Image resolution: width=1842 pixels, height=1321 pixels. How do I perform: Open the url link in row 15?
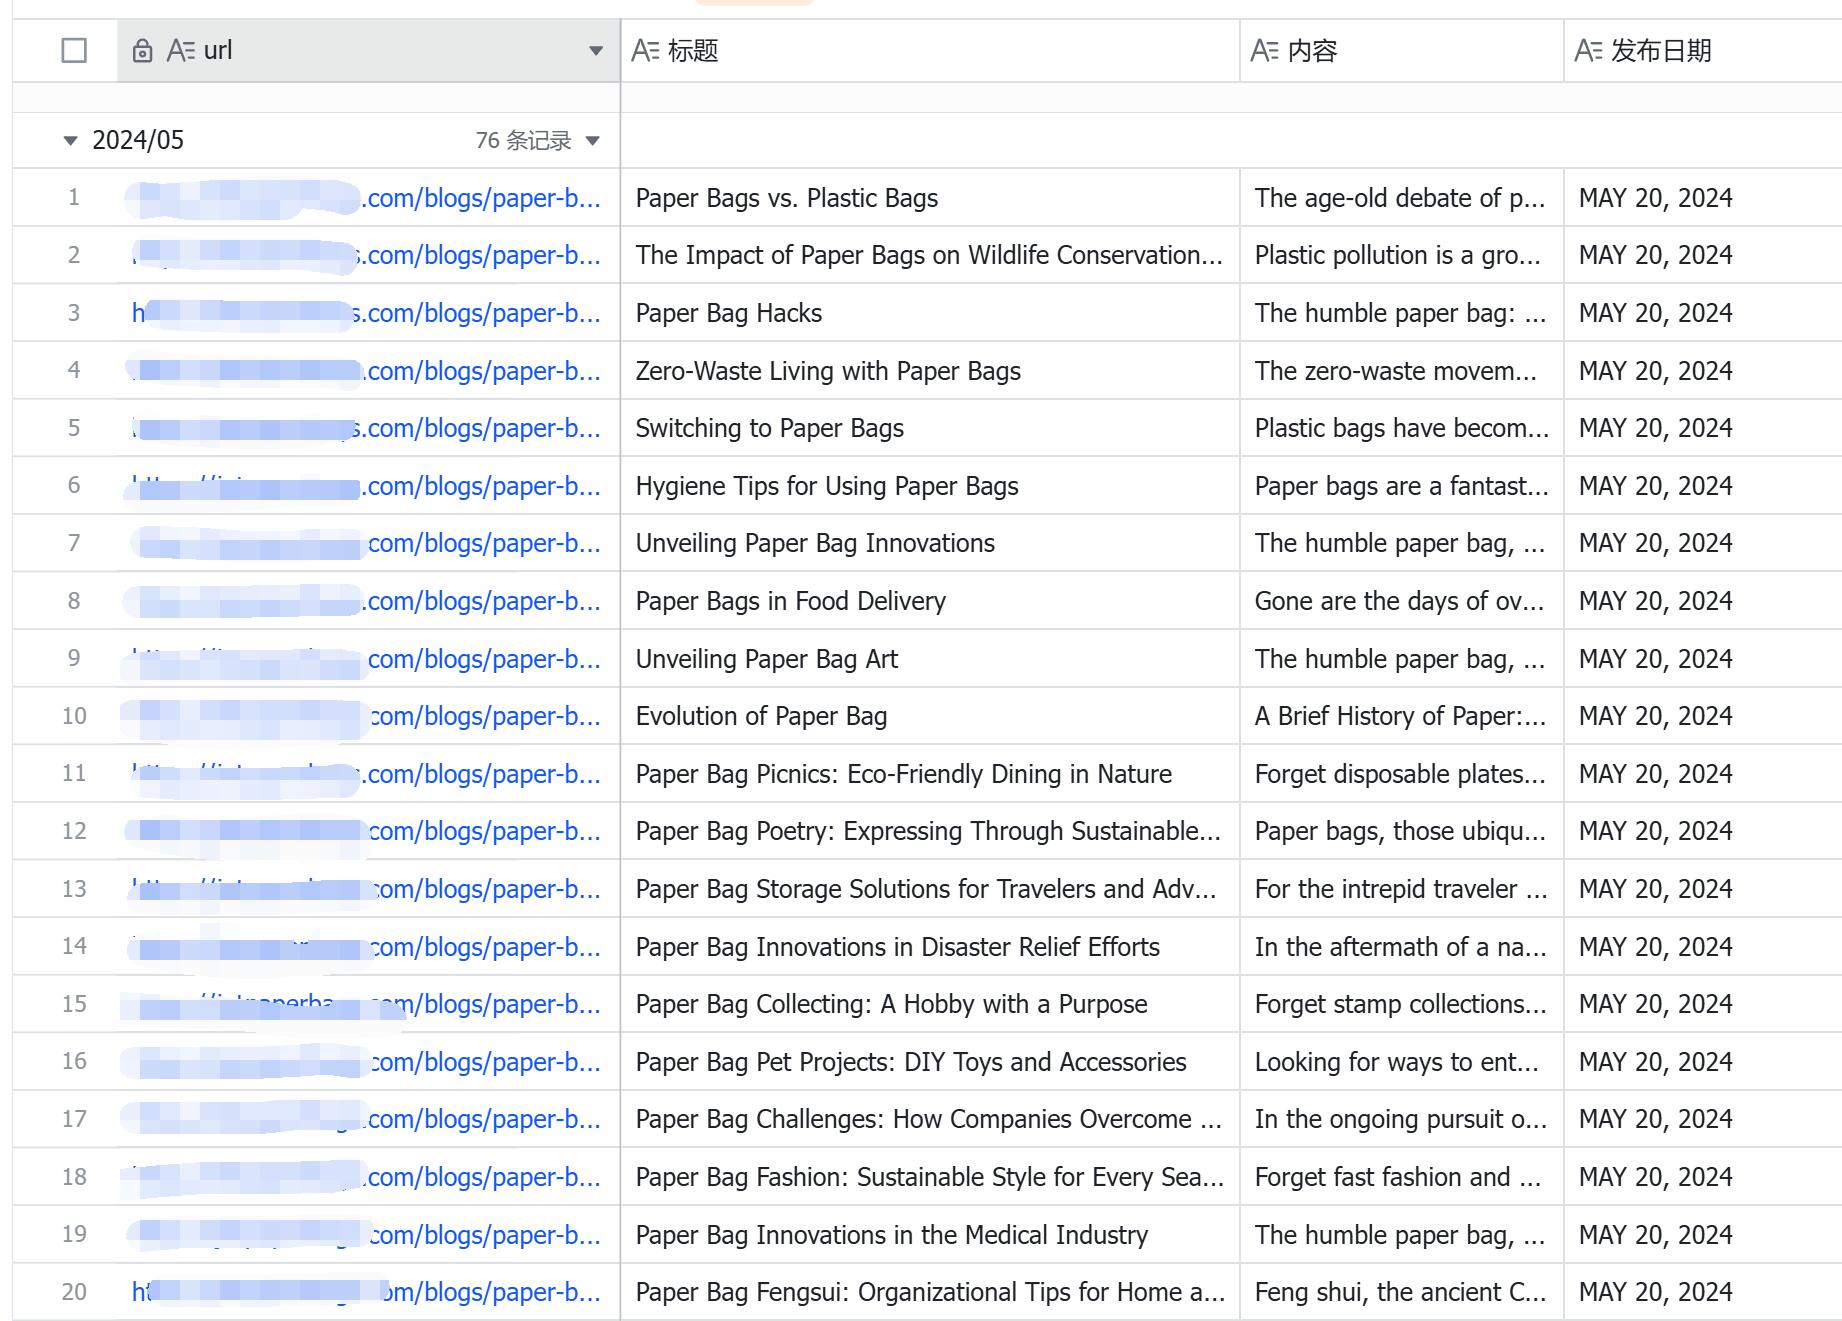pos(500,1005)
